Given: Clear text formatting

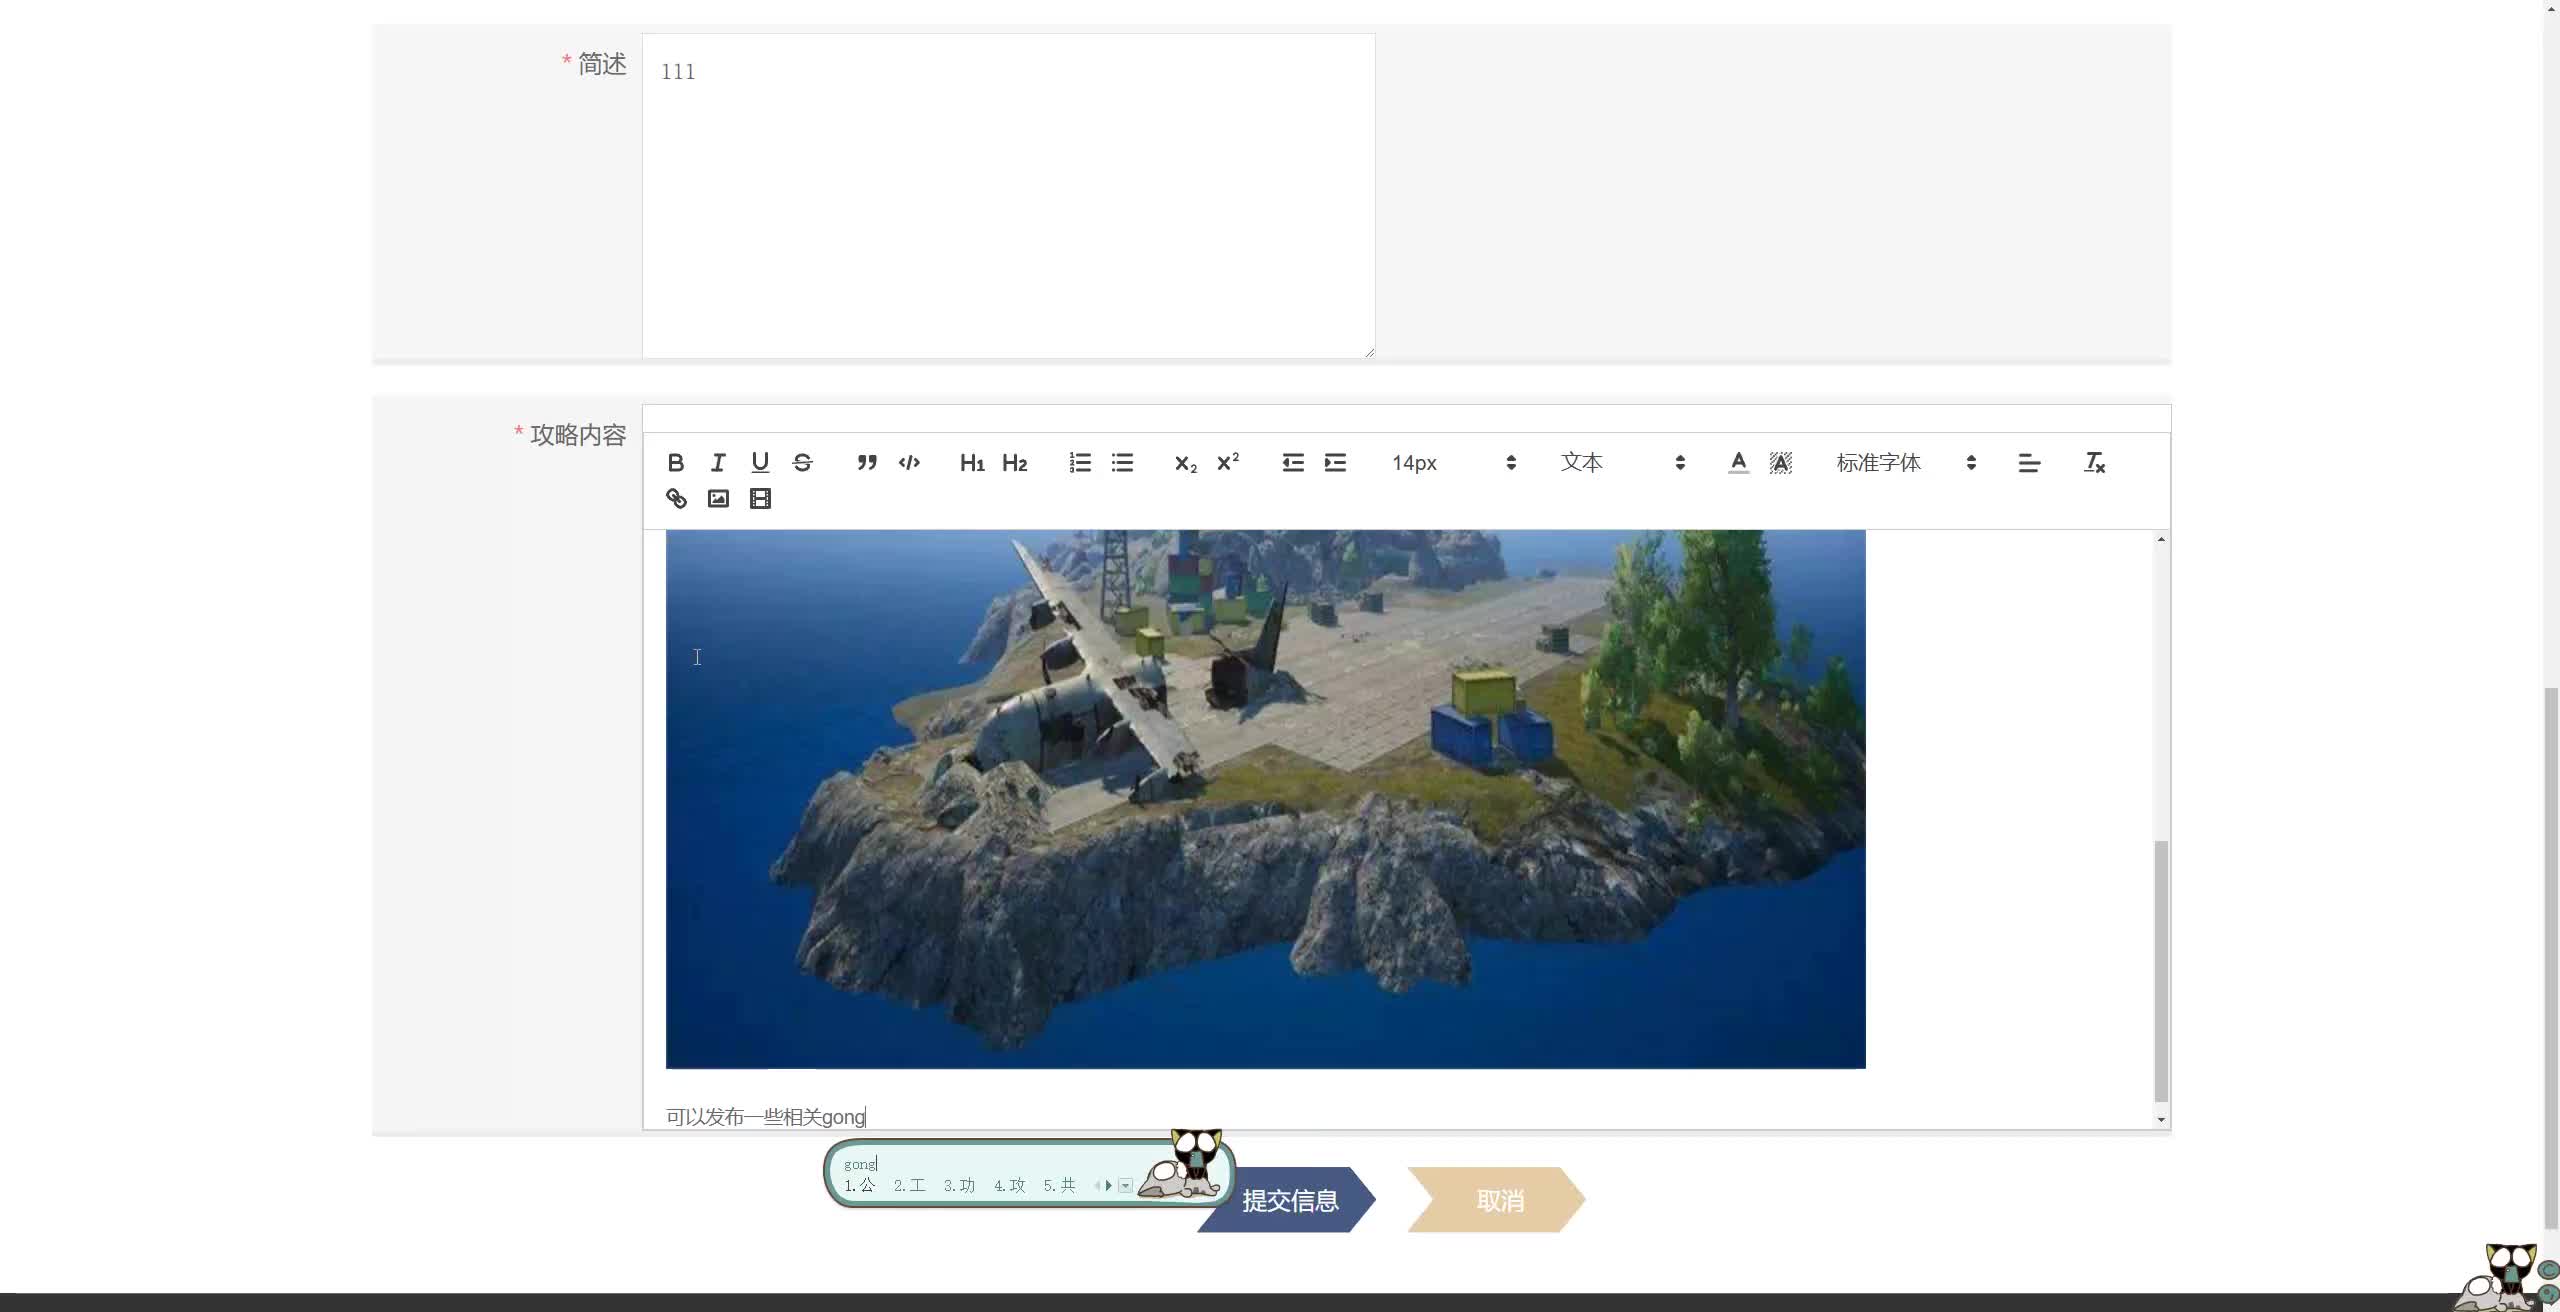Looking at the screenshot, I should [x=2094, y=462].
